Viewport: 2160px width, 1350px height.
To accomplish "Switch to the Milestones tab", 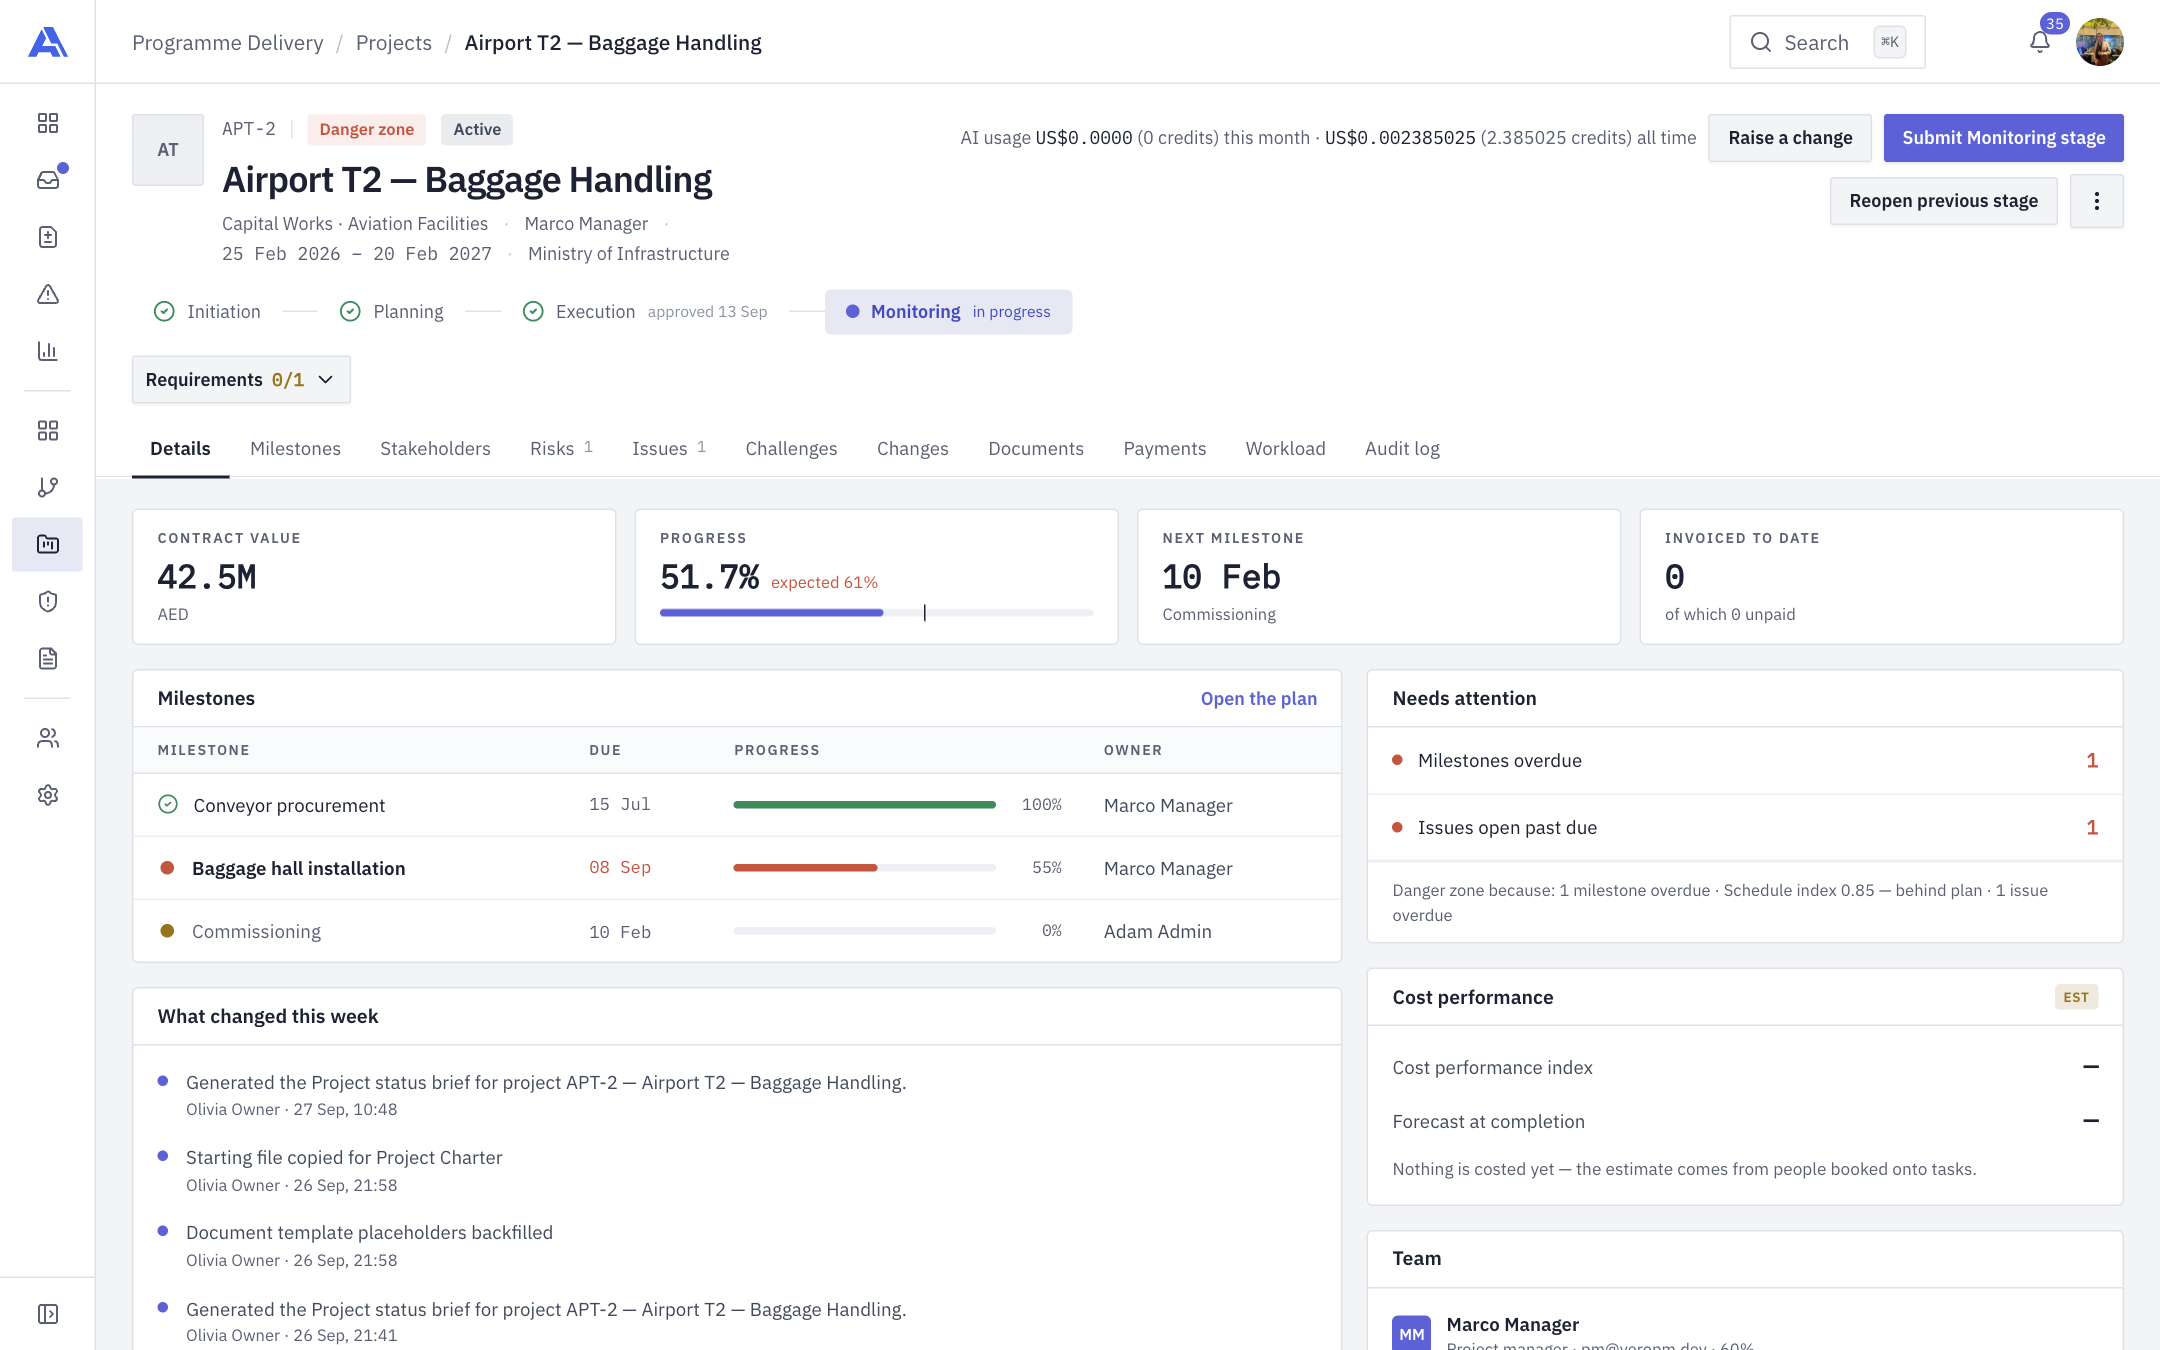I will [295, 449].
